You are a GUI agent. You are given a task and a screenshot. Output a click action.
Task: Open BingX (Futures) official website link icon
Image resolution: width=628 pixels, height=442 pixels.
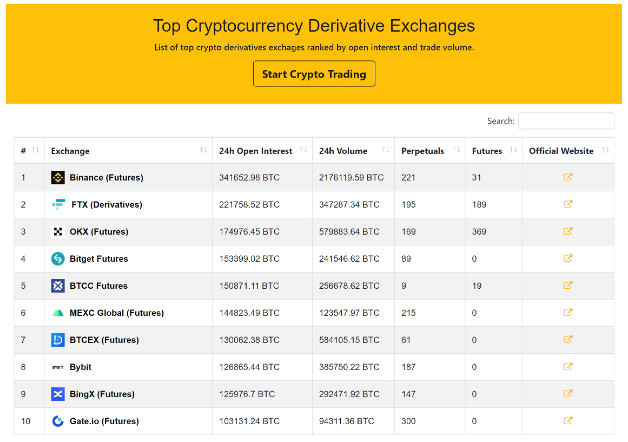tap(568, 394)
